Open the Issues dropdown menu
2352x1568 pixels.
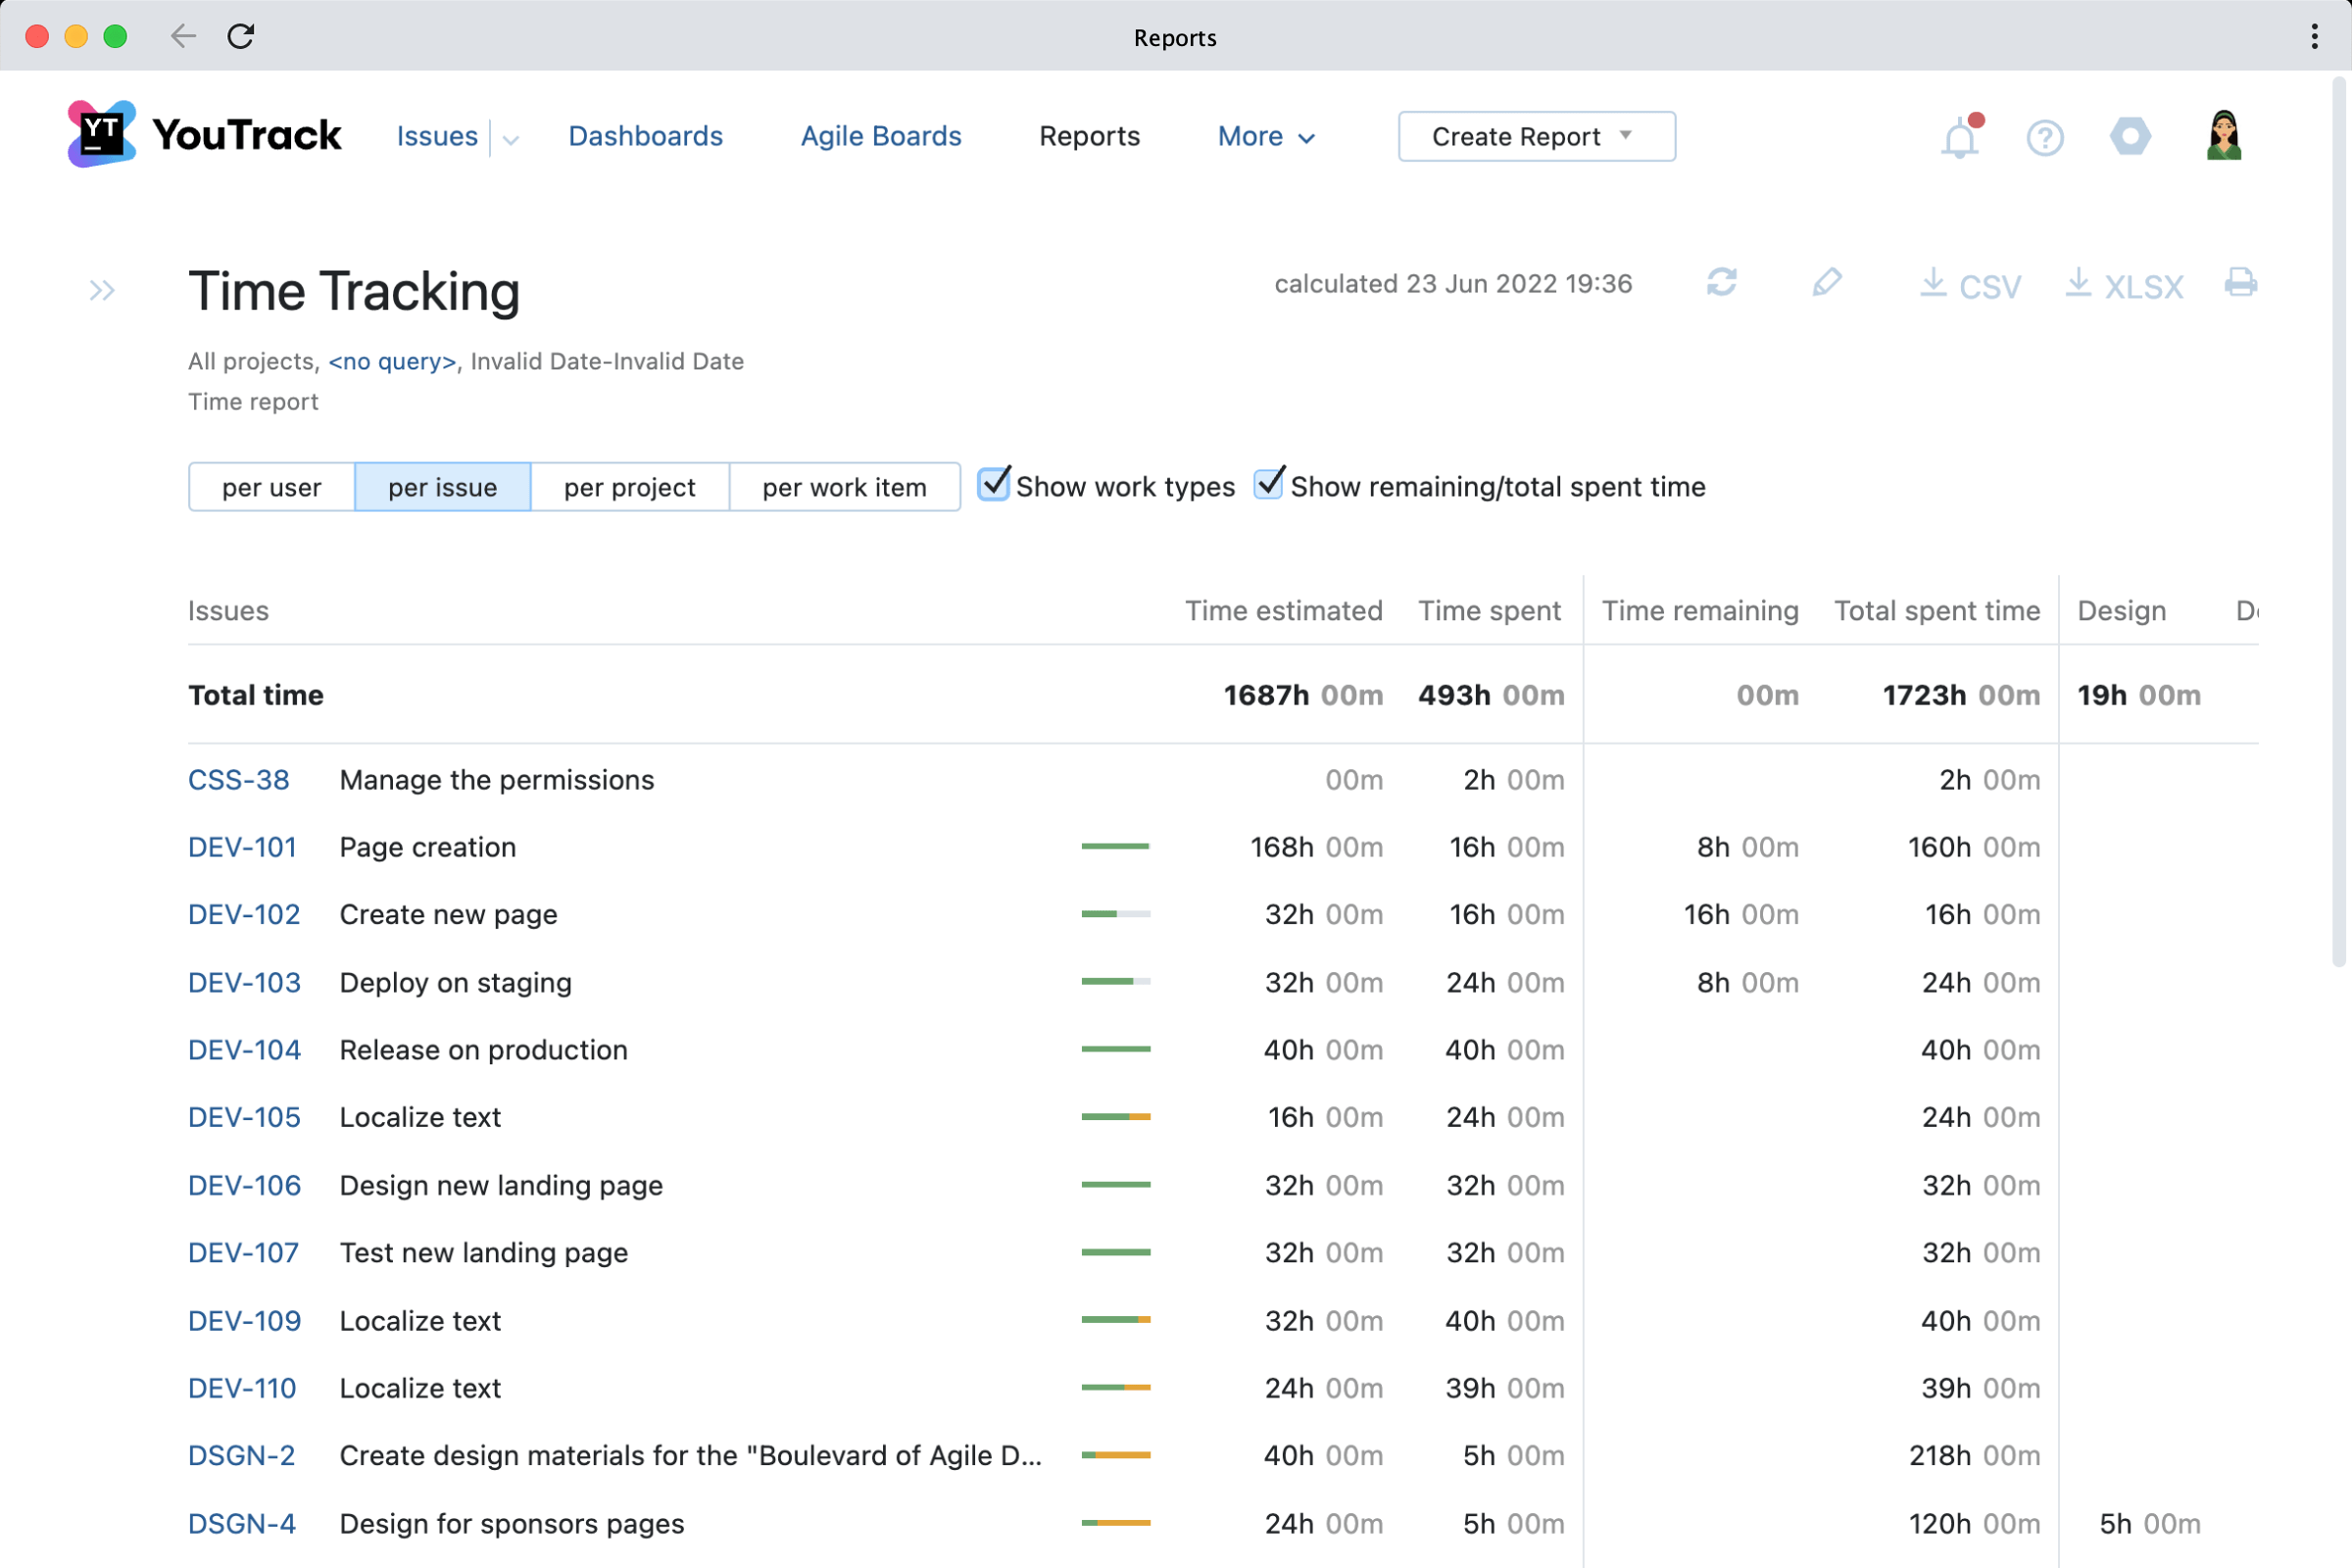coord(508,136)
